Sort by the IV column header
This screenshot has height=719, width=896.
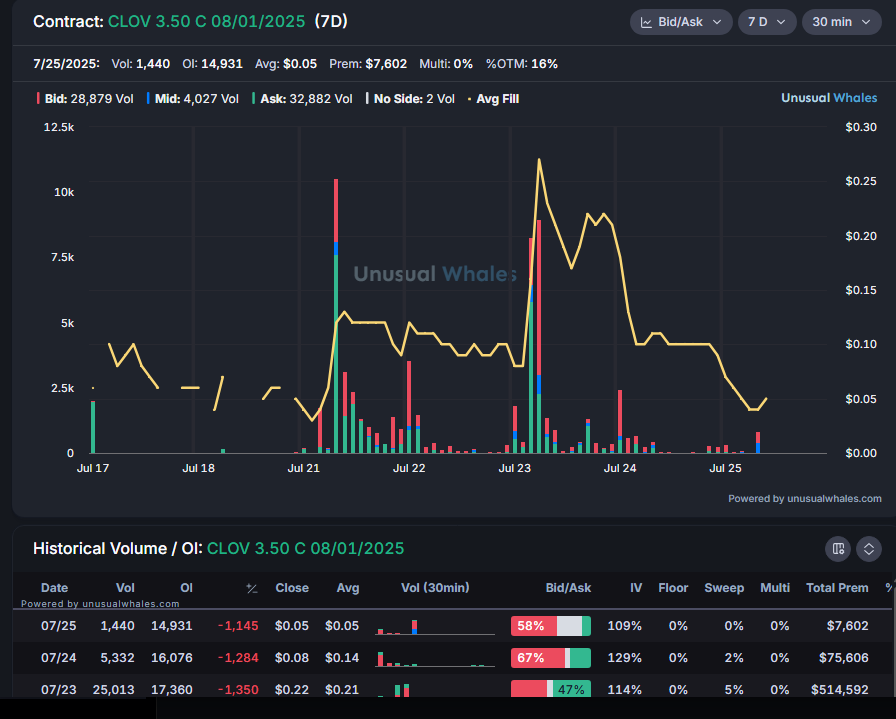coord(636,588)
